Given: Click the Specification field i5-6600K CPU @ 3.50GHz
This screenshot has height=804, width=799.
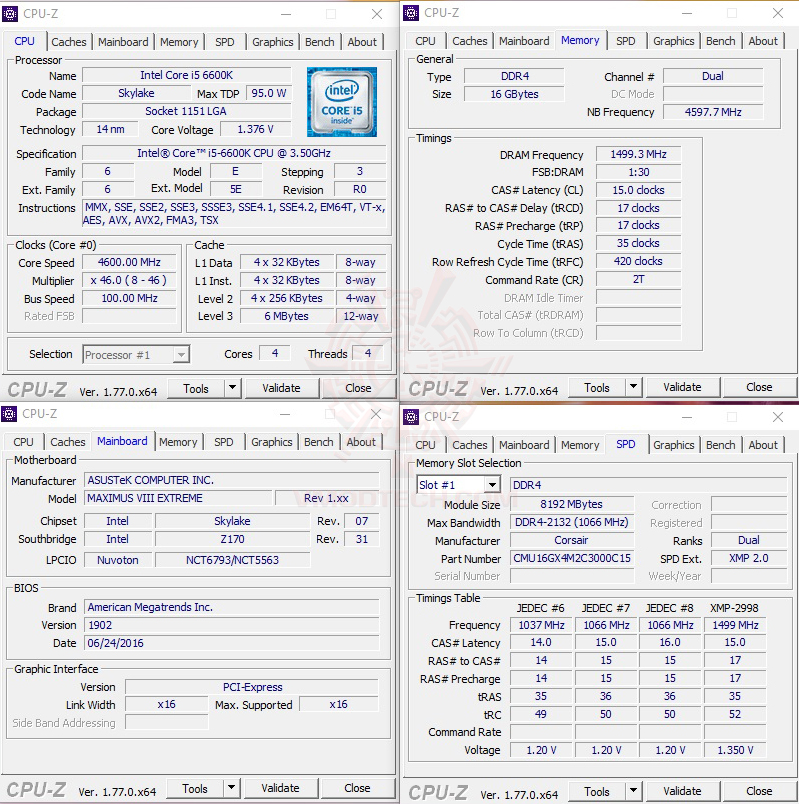Looking at the screenshot, I should (234, 153).
